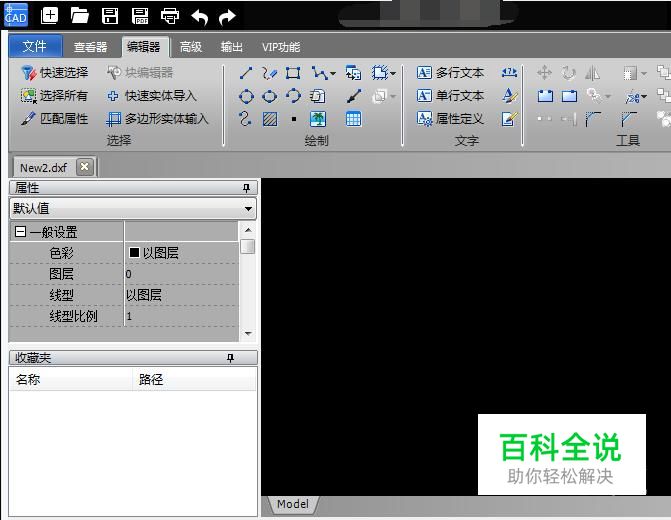Click the dimension icon right of 多行文本
This screenshot has height=520, width=671.
509,72
